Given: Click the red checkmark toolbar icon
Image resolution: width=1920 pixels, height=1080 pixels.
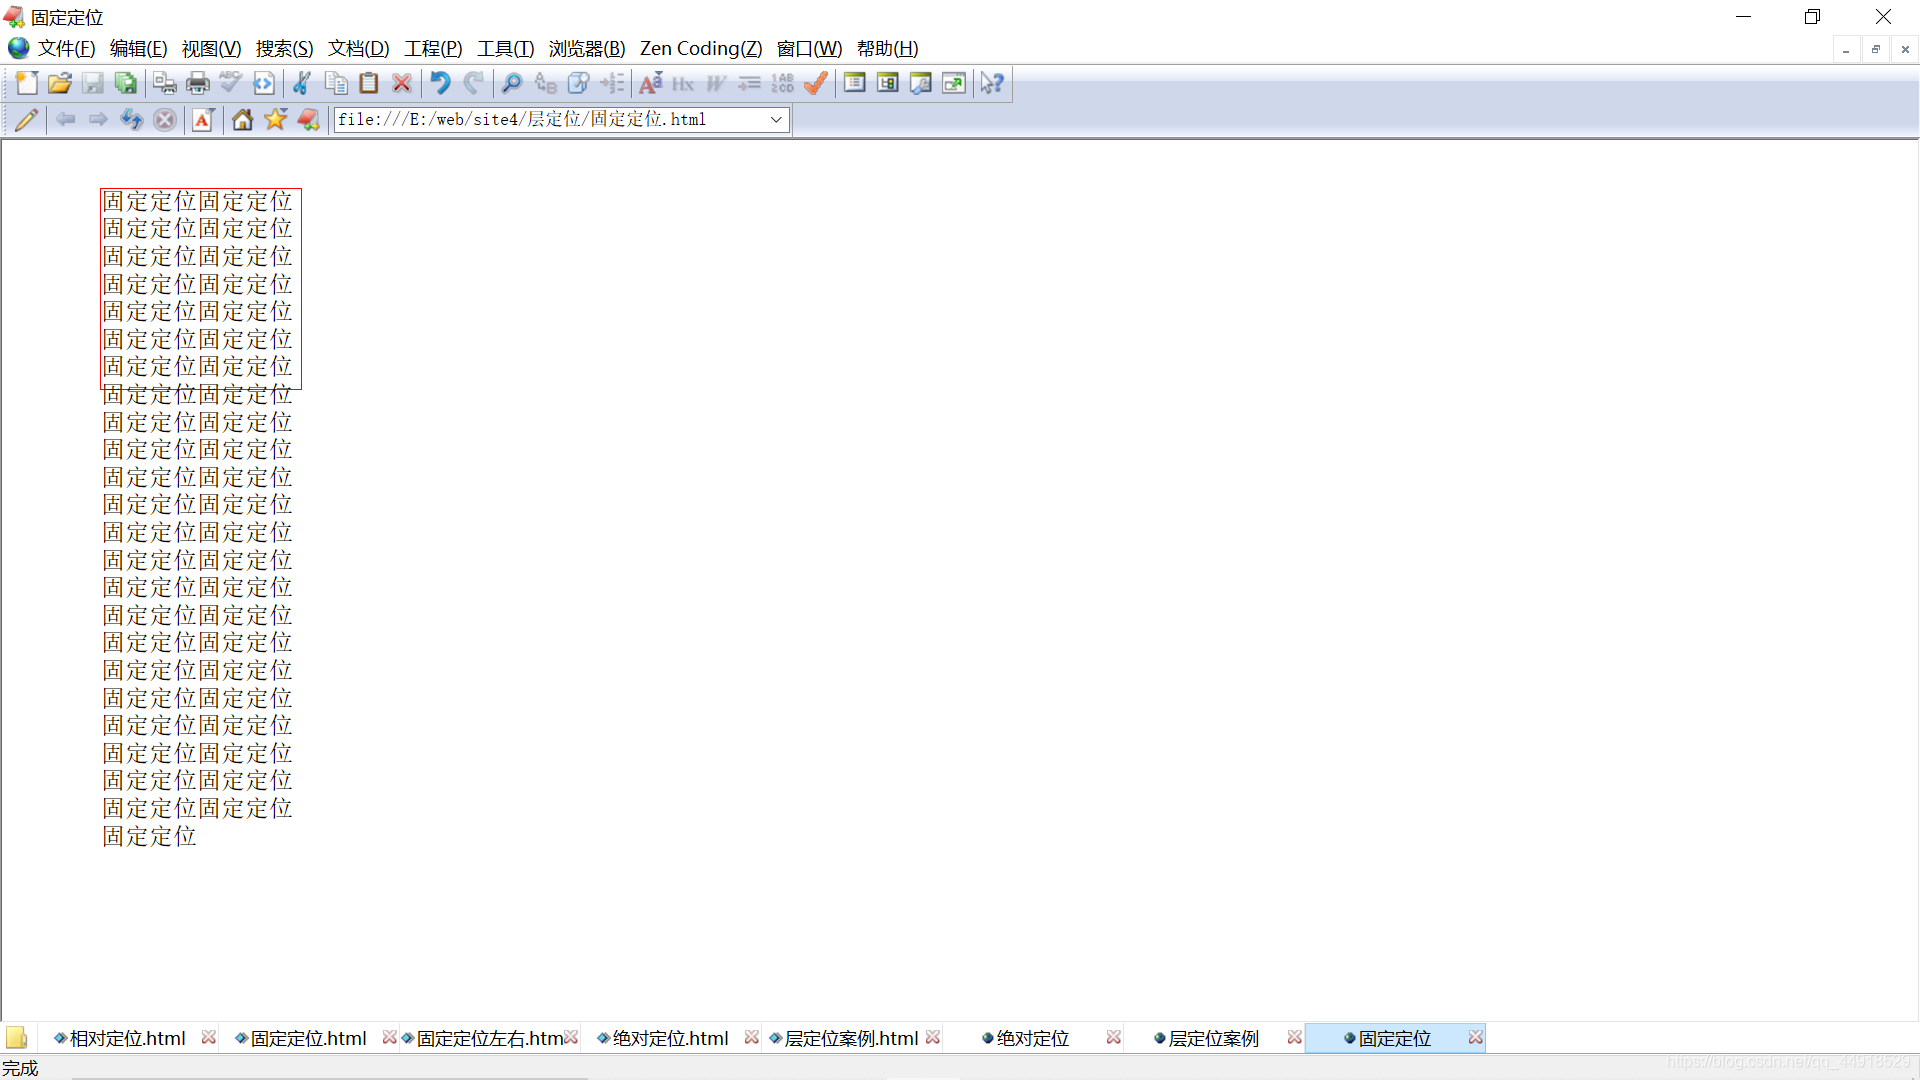Looking at the screenshot, I should click(816, 84).
